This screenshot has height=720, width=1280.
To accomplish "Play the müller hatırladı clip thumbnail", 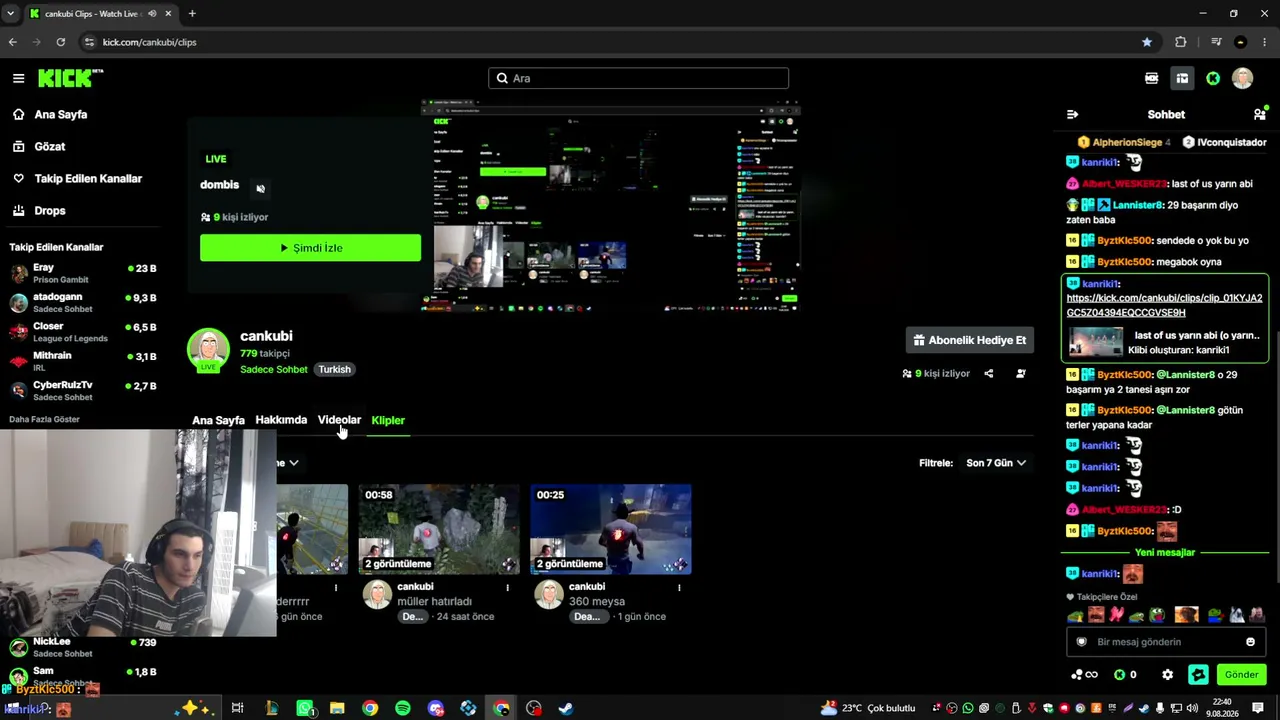I will click(x=439, y=529).
